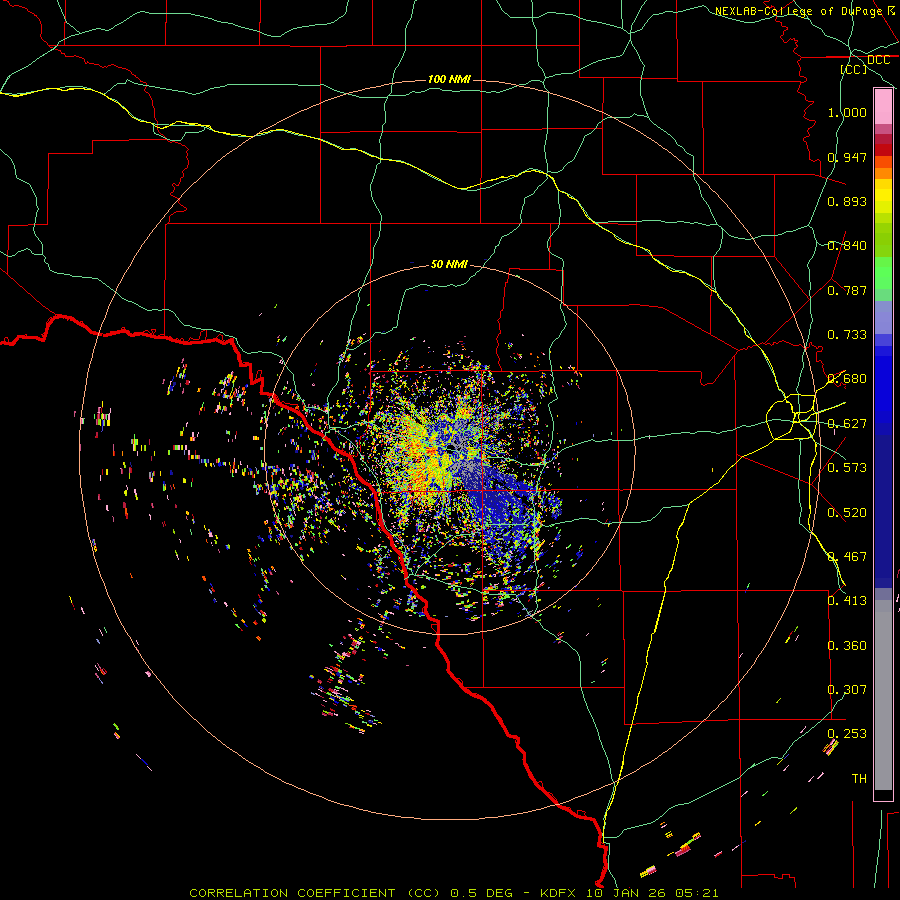Click the 05:21 timestamp in the caption

click(x=697, y=893)
